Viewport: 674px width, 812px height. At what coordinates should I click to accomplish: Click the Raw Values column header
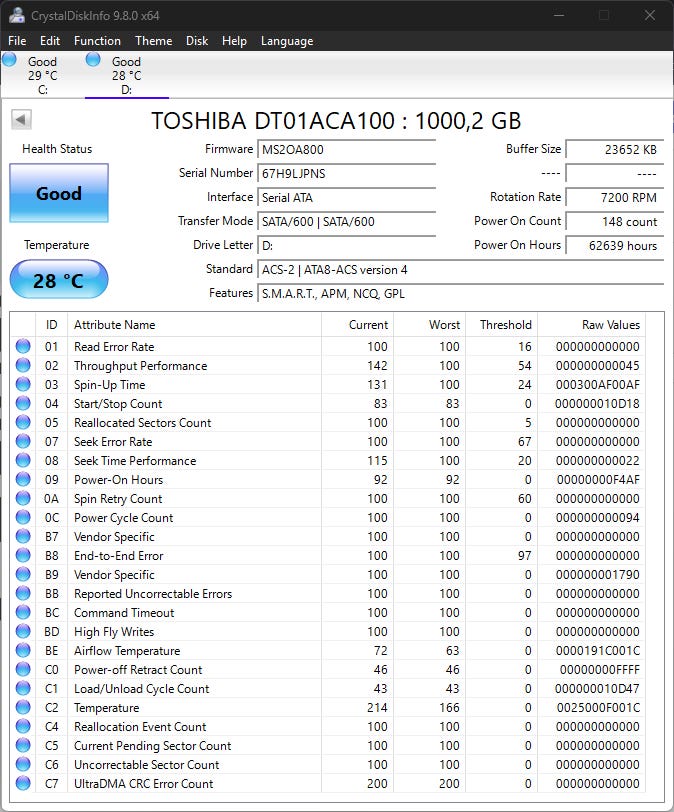point(610,325)
